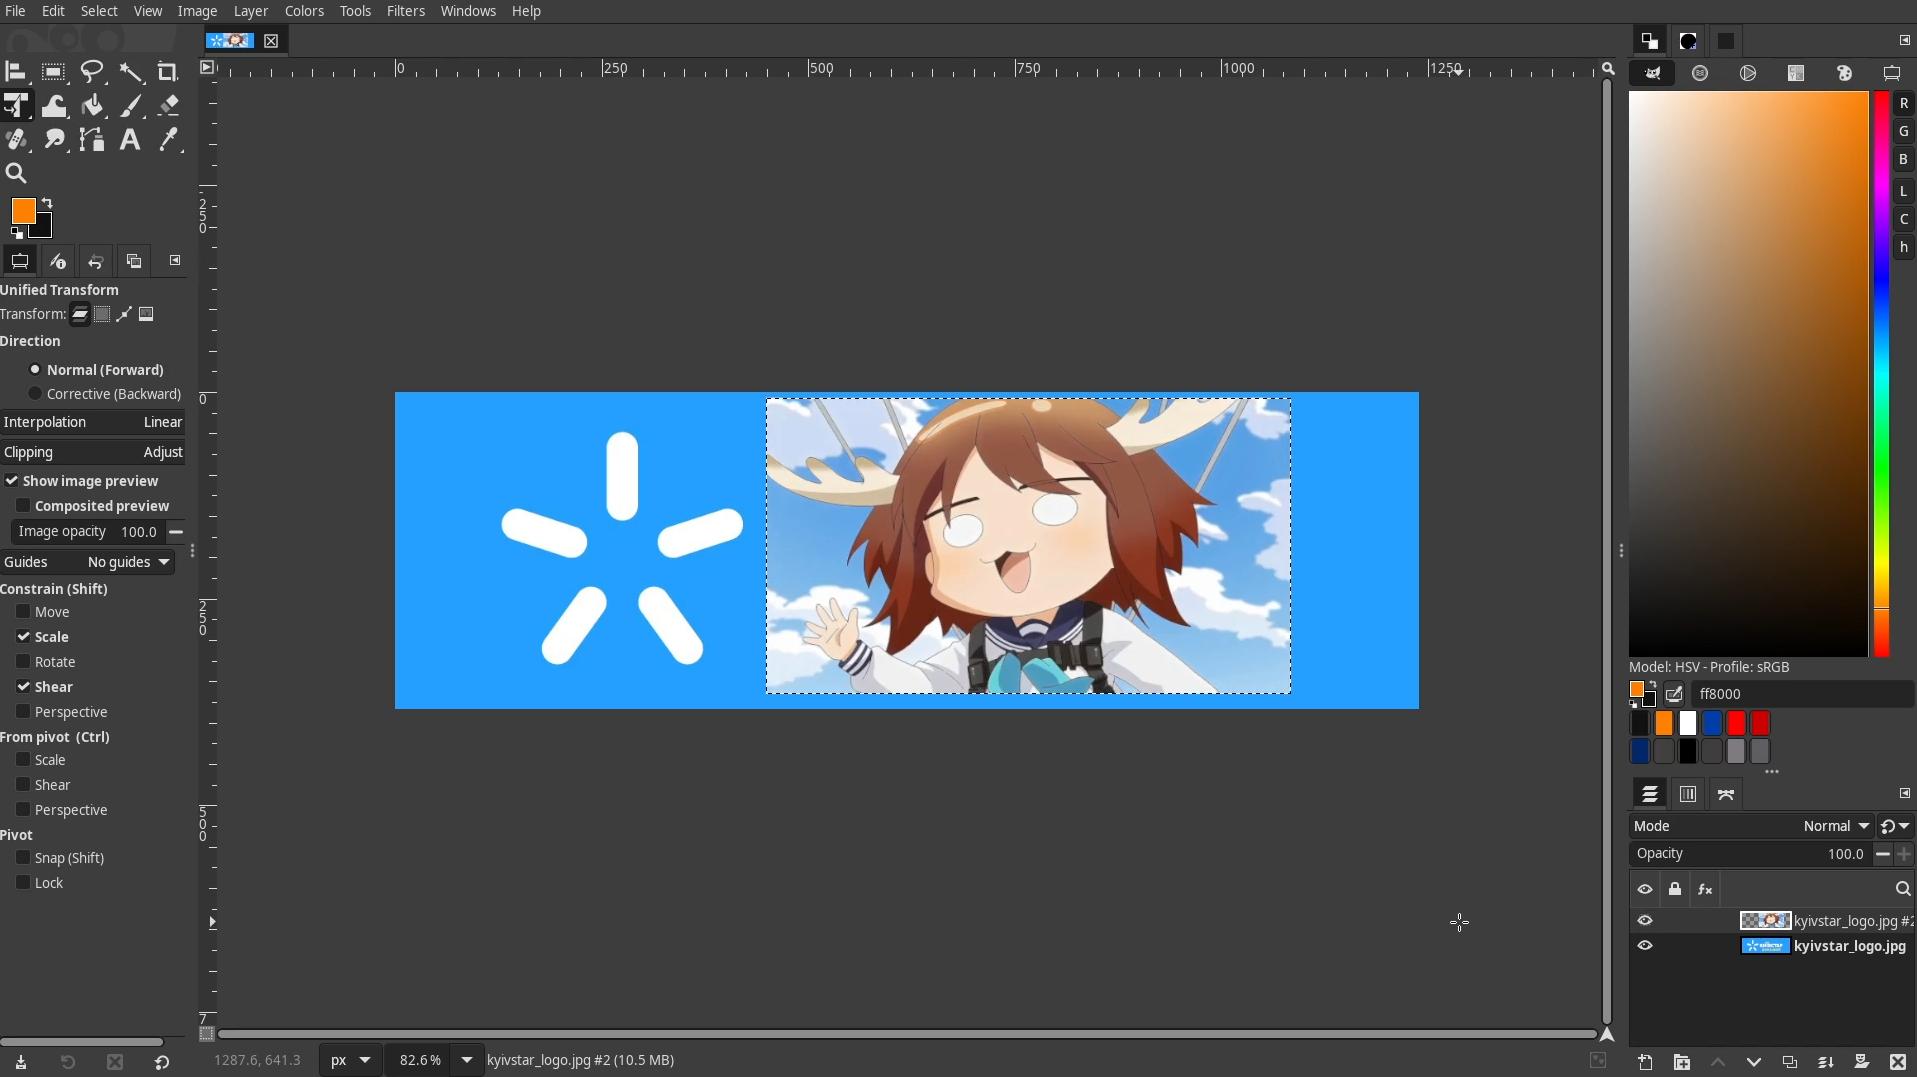This screenshot has width=1917, height=1077.
Task: Open the Colors menu
Action: tap(304, 11)
